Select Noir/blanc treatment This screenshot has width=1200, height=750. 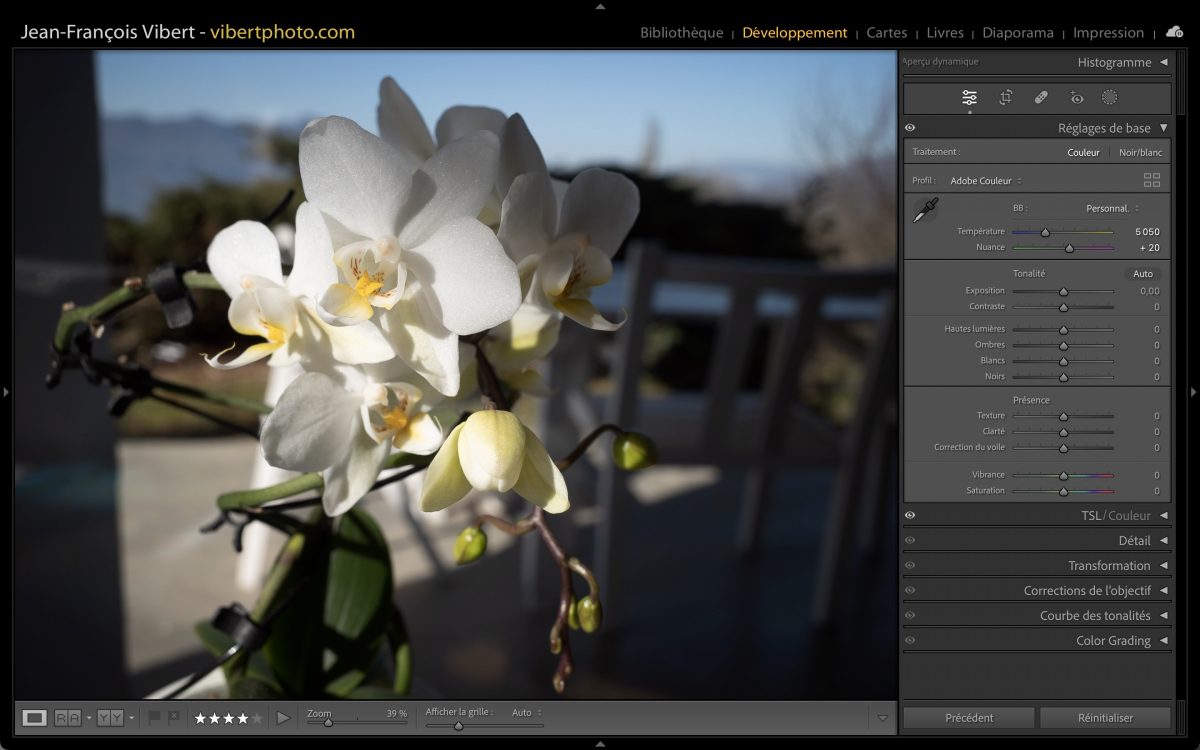click(x=1140, y=153)
